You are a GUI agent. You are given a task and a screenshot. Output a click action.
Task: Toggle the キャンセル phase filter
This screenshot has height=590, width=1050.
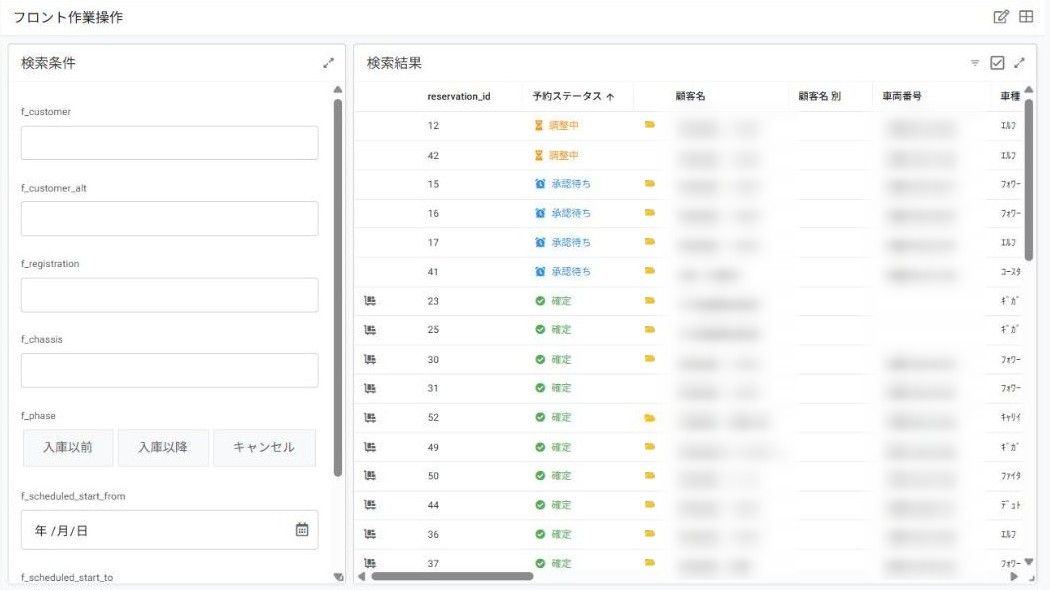tap(264, 447)
